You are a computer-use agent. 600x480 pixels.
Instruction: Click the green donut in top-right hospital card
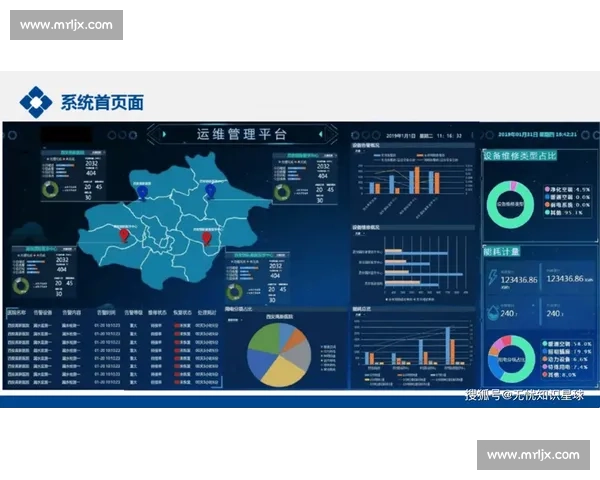pos(282,192)
